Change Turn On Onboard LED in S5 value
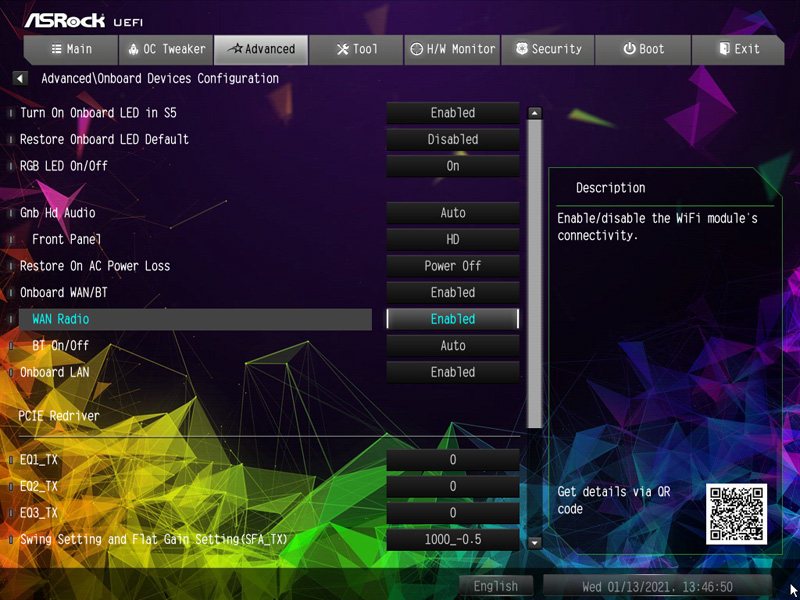 pos(453,113)
